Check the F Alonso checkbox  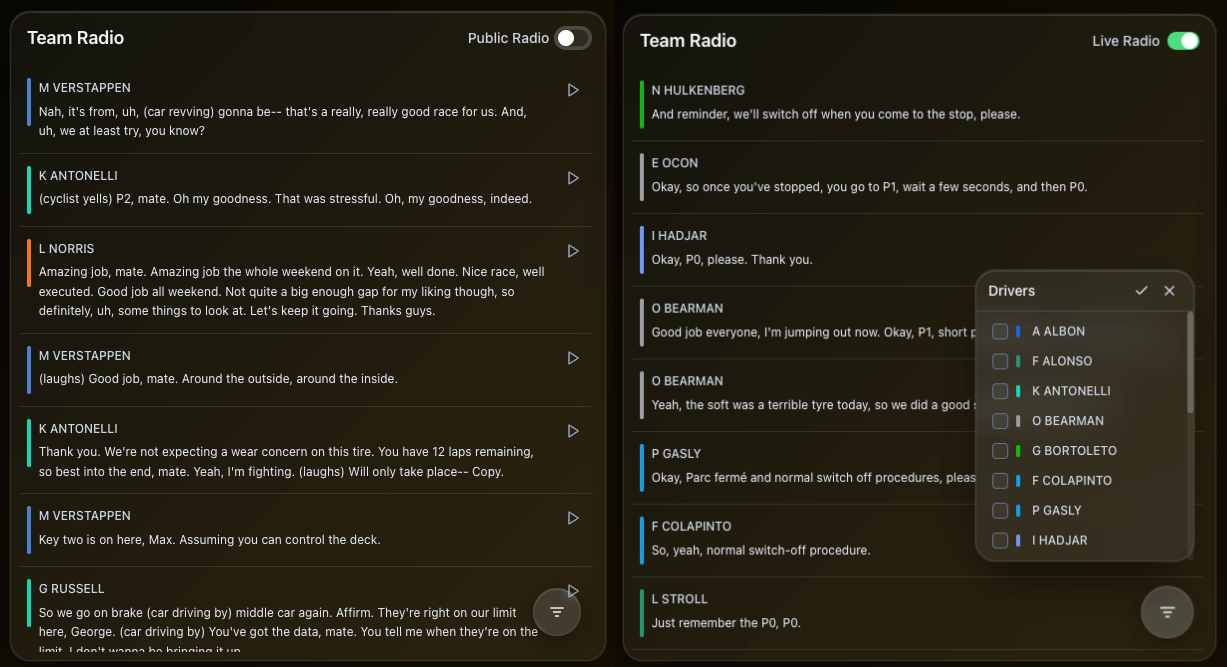[x=1000, y=361]
